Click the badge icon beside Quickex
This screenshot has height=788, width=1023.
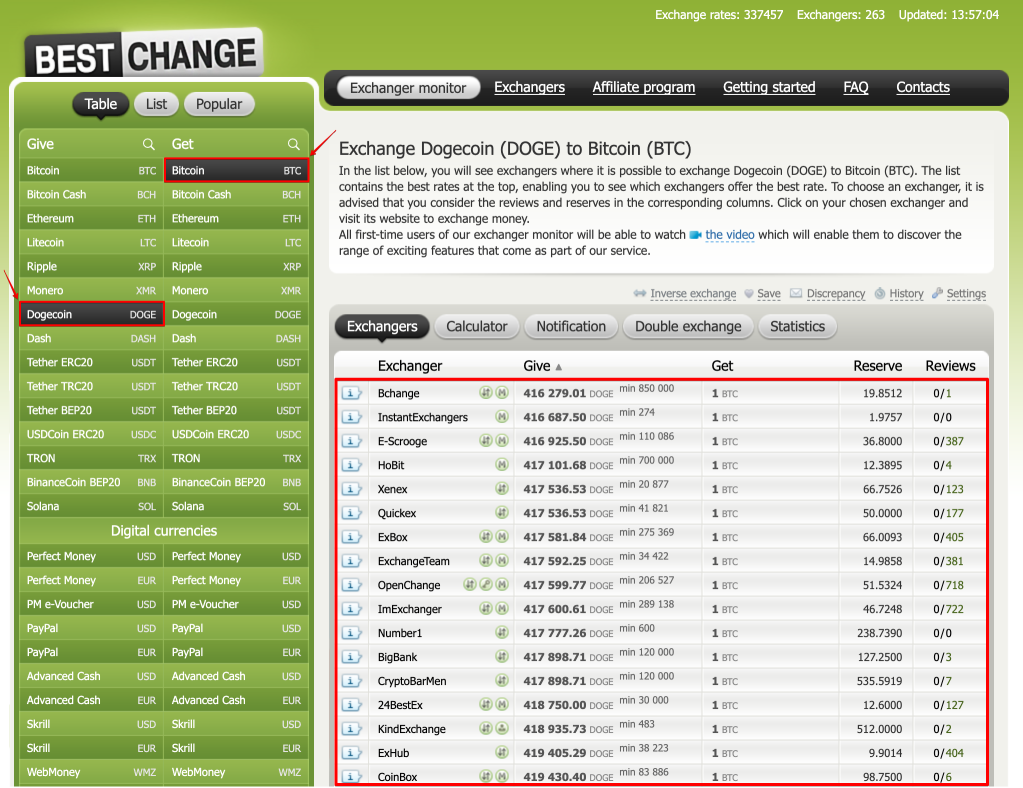pos(502,513)
